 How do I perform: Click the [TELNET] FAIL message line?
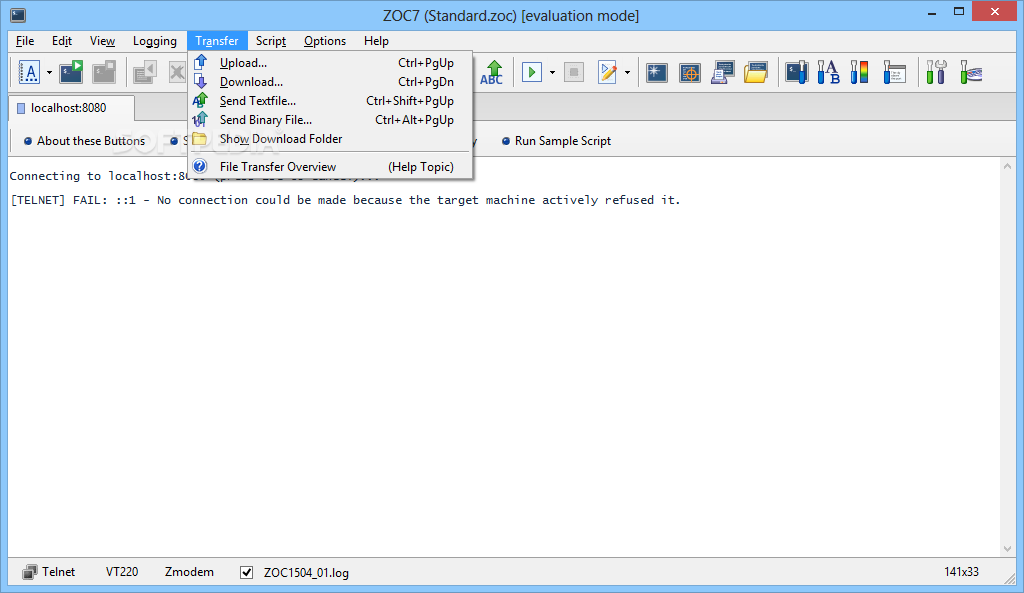coord(345,200)
